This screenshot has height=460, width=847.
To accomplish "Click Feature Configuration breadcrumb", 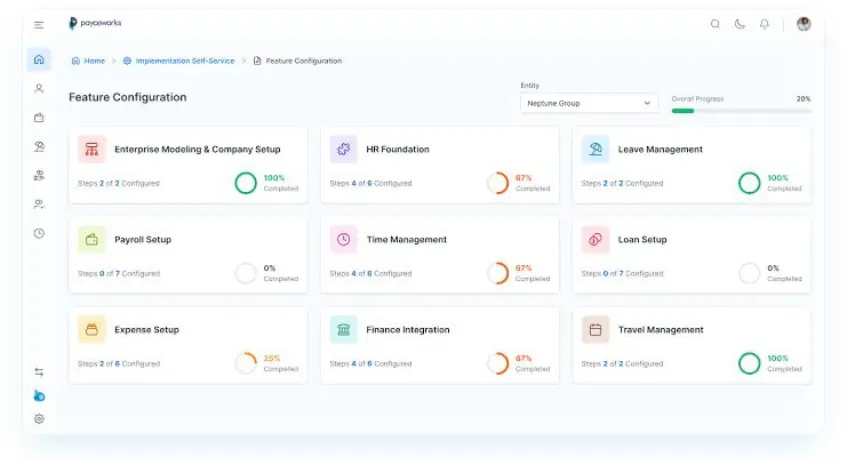I will click(x=298, y=61).
